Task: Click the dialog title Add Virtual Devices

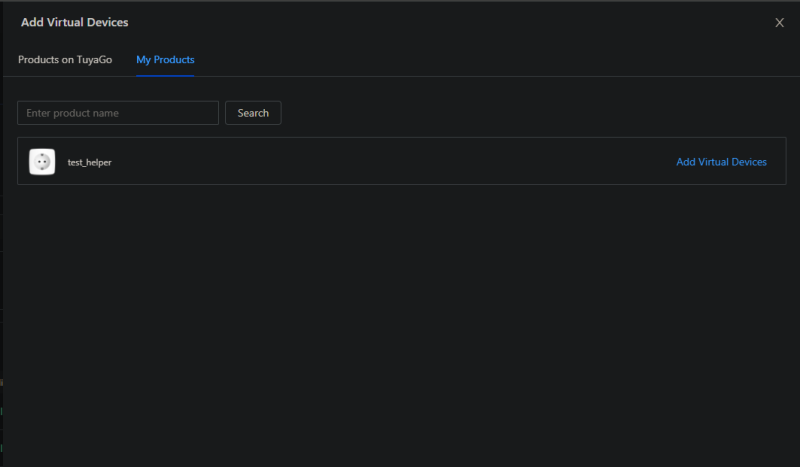Action: point(74,22)
